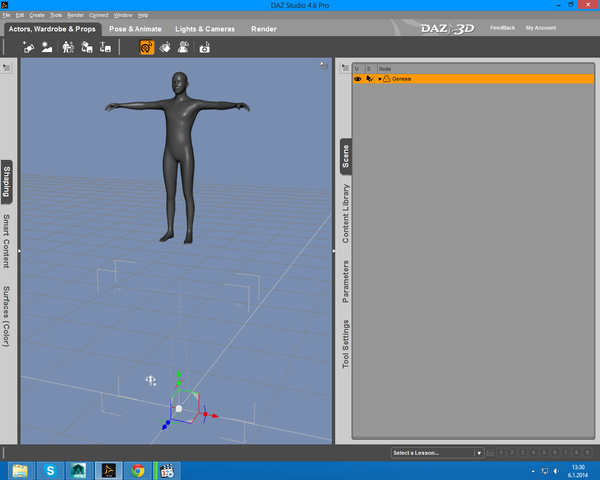Click the My Account link

543,28
